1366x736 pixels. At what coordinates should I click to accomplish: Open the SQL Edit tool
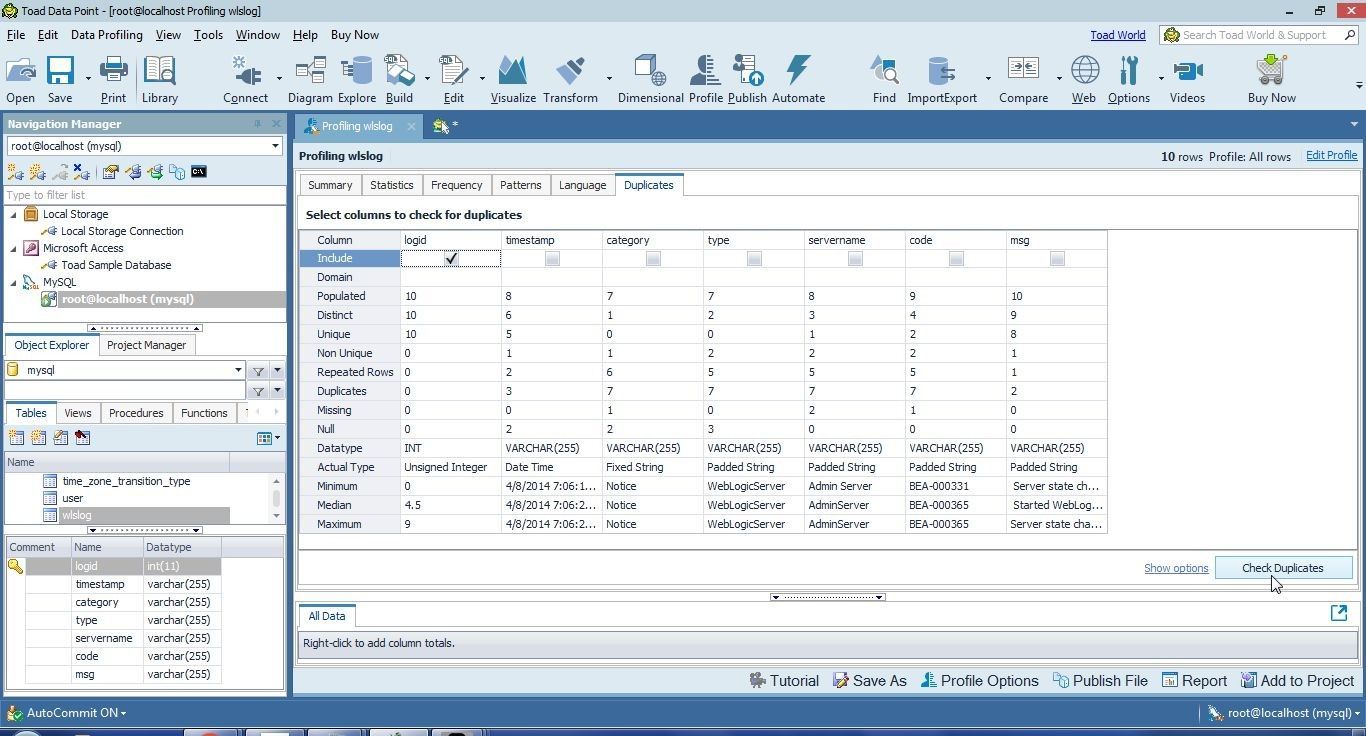click(454, 80)
